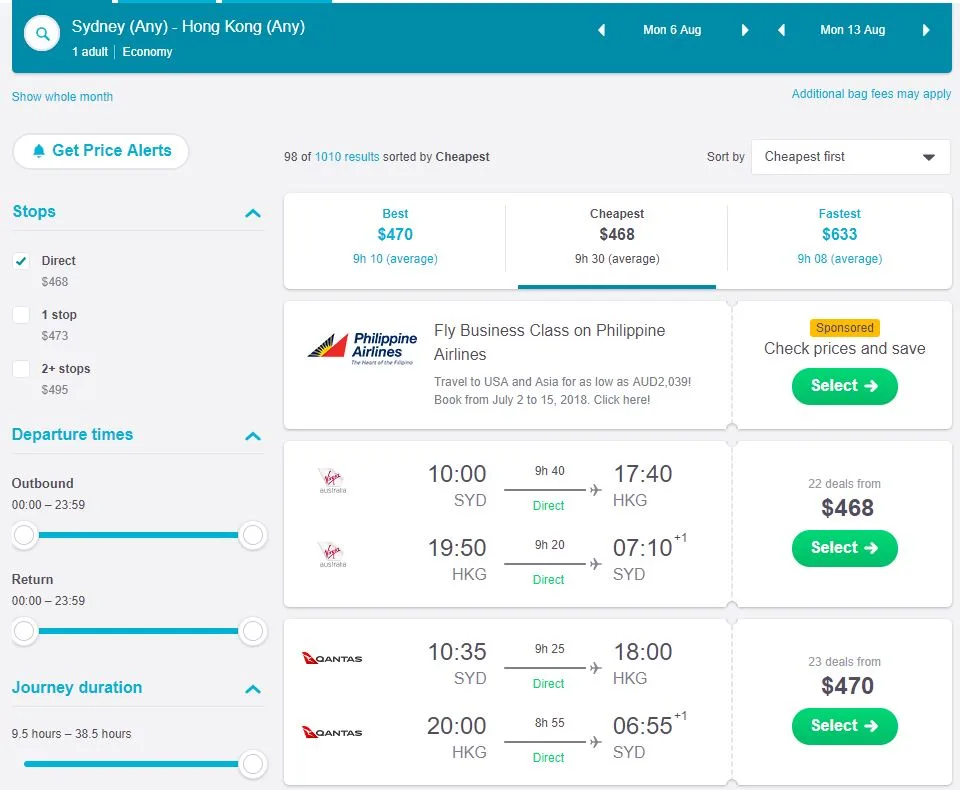Go to previous departure date arrow
The height and width of the screenshot is (790, 960).
tap(602, 30)
